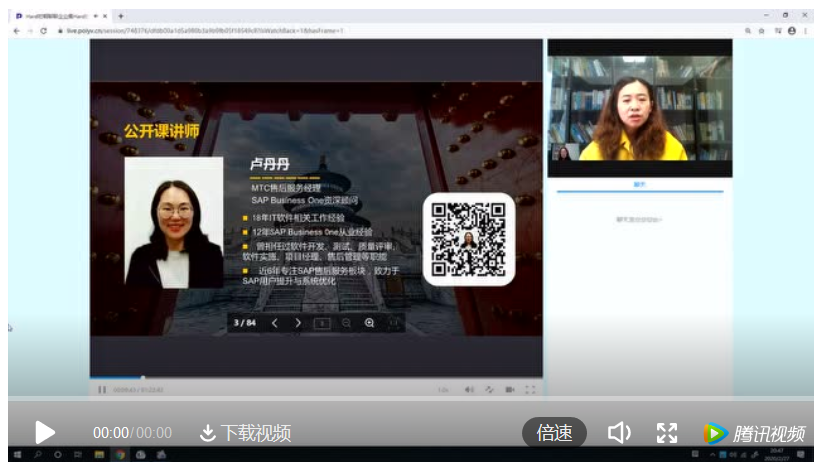The width and height of the screenshot is (817, 471).
Task: Click the address bar zoom magnifier icon
Action: coord(748,31)
